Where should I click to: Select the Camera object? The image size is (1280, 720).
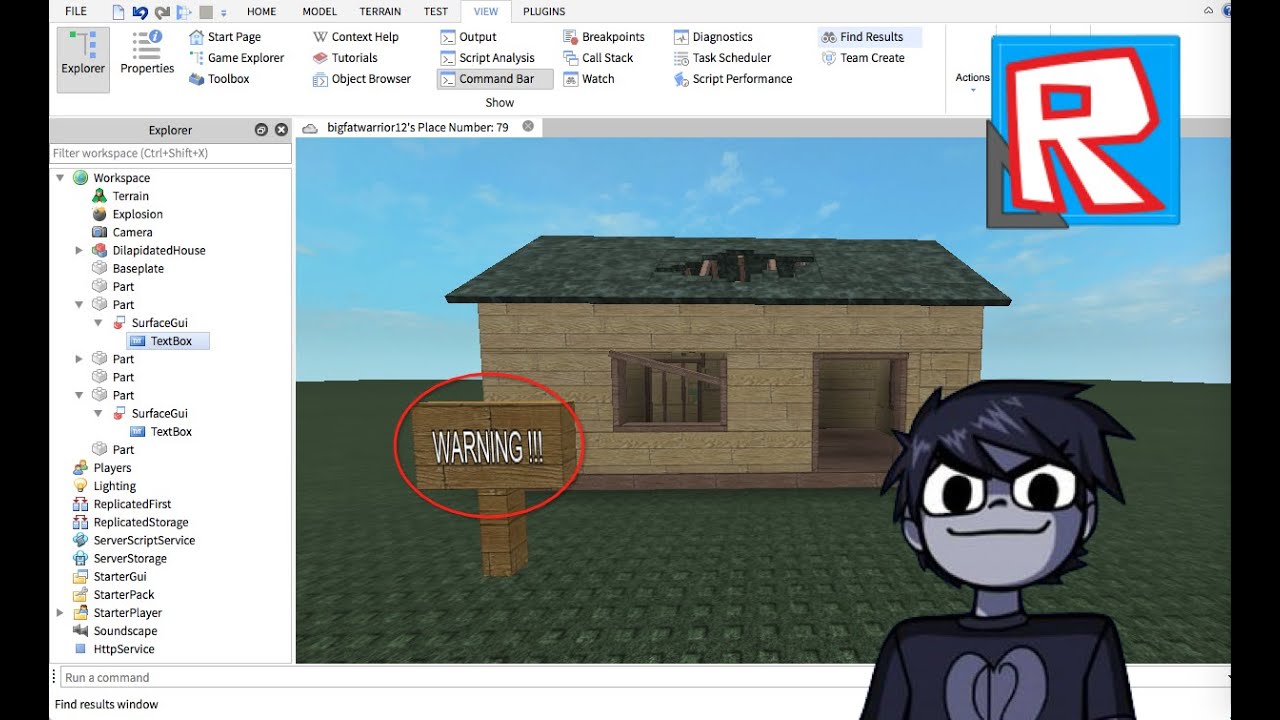[122, 232]
